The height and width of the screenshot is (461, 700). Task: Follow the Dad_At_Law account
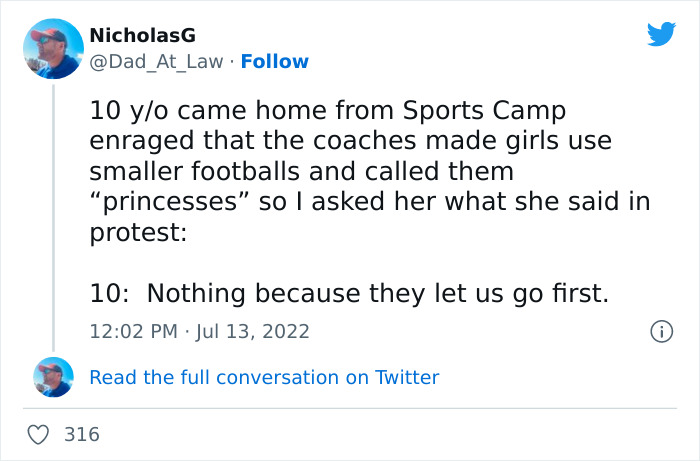(x=275, y=61)
